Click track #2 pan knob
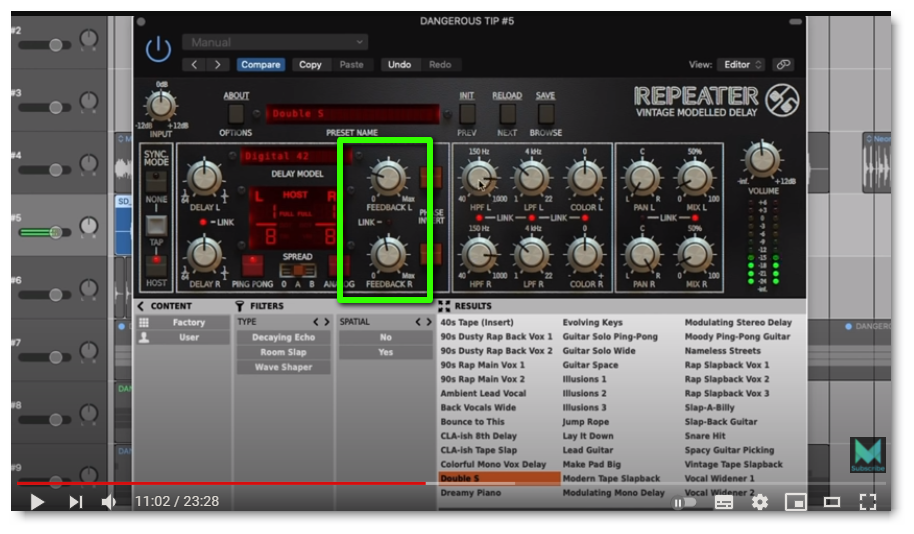Viewport: 914px width, 534px height. [x=89, y=38]
